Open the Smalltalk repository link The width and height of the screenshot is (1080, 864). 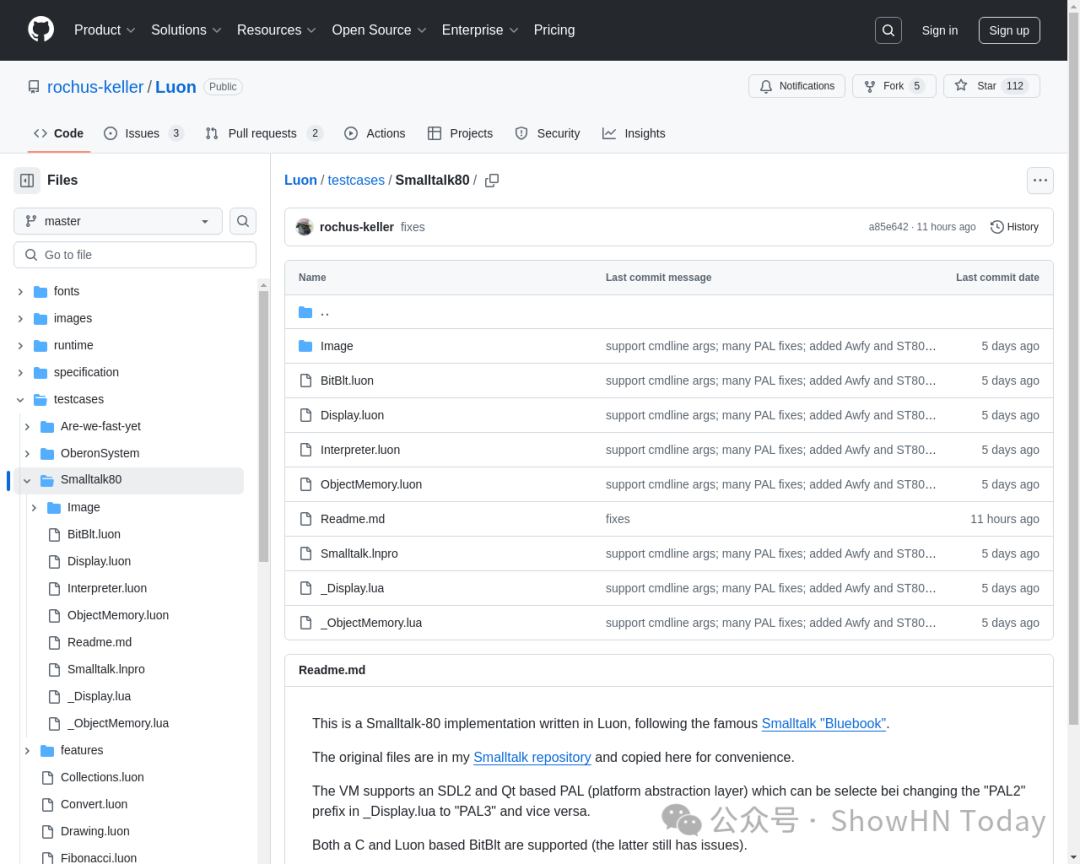[x=532, y=757]
